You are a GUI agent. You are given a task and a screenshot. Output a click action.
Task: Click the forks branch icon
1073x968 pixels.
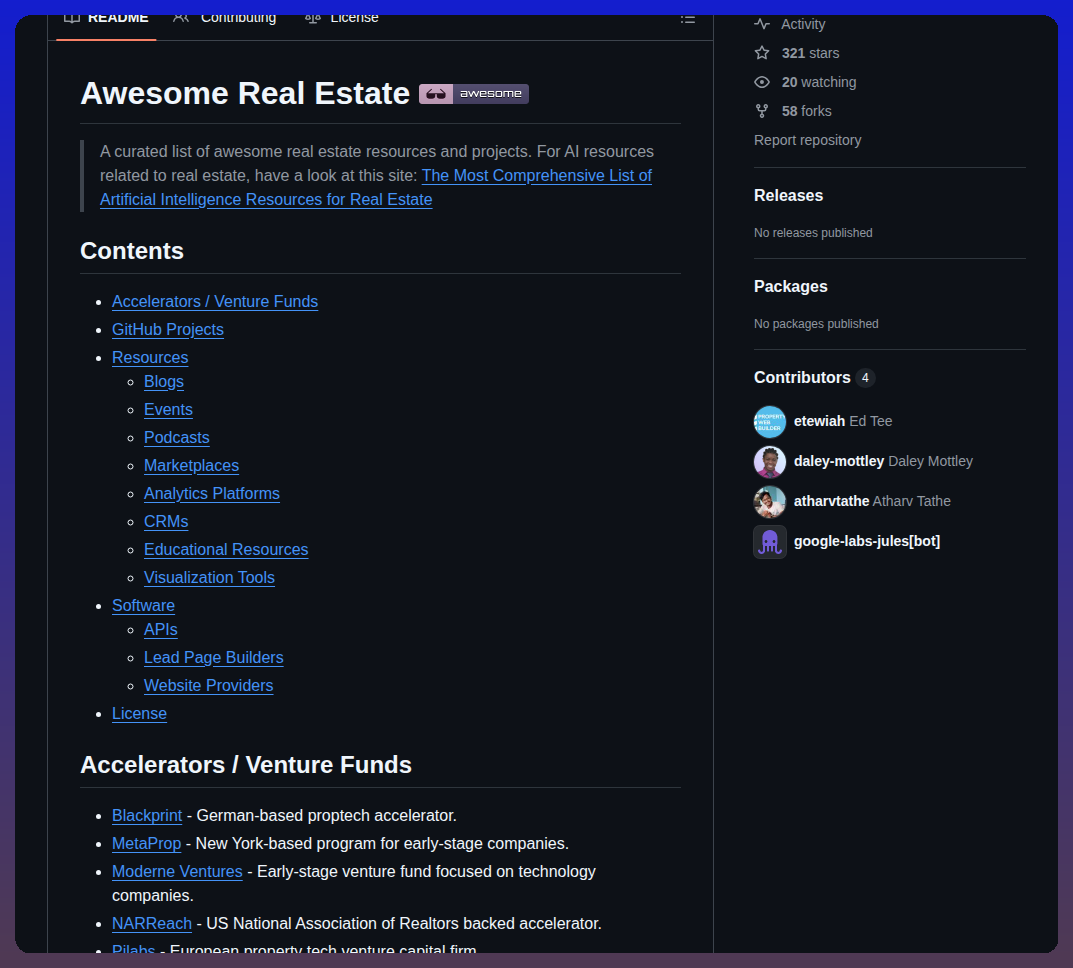click(x=762, y=111)
